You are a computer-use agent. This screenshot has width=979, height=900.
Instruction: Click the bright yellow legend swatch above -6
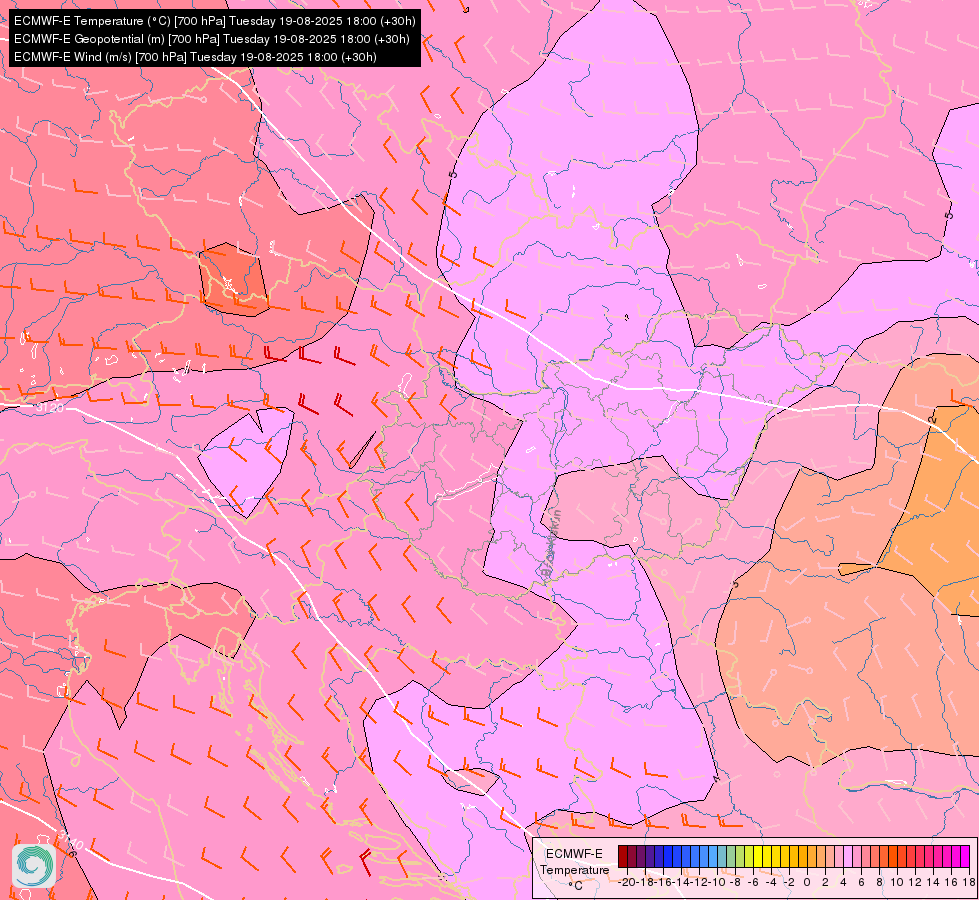[x=758, y=856]
